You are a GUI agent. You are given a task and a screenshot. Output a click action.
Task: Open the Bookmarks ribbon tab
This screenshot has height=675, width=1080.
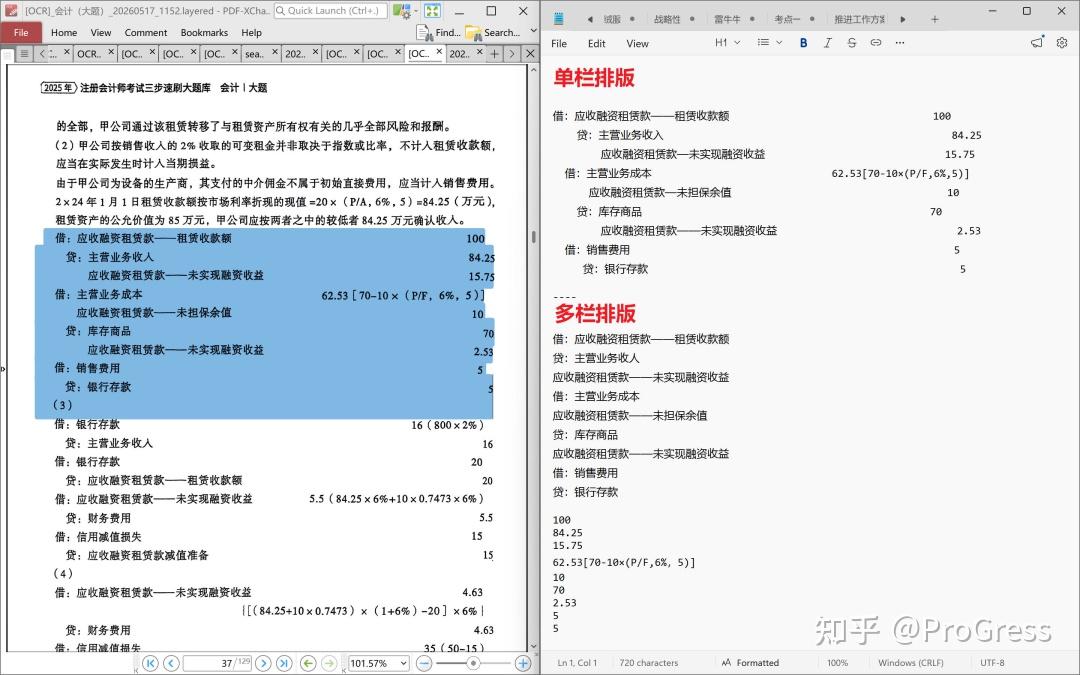(204, 32)
